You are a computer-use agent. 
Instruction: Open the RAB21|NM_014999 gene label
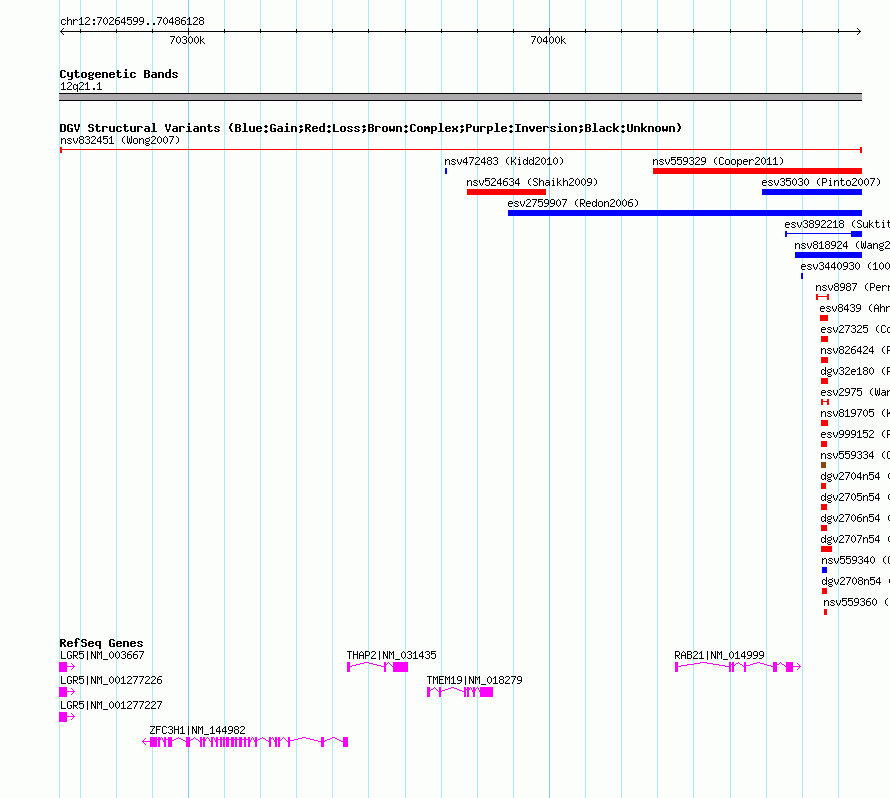pyautogui.click(x=719, y=655)
